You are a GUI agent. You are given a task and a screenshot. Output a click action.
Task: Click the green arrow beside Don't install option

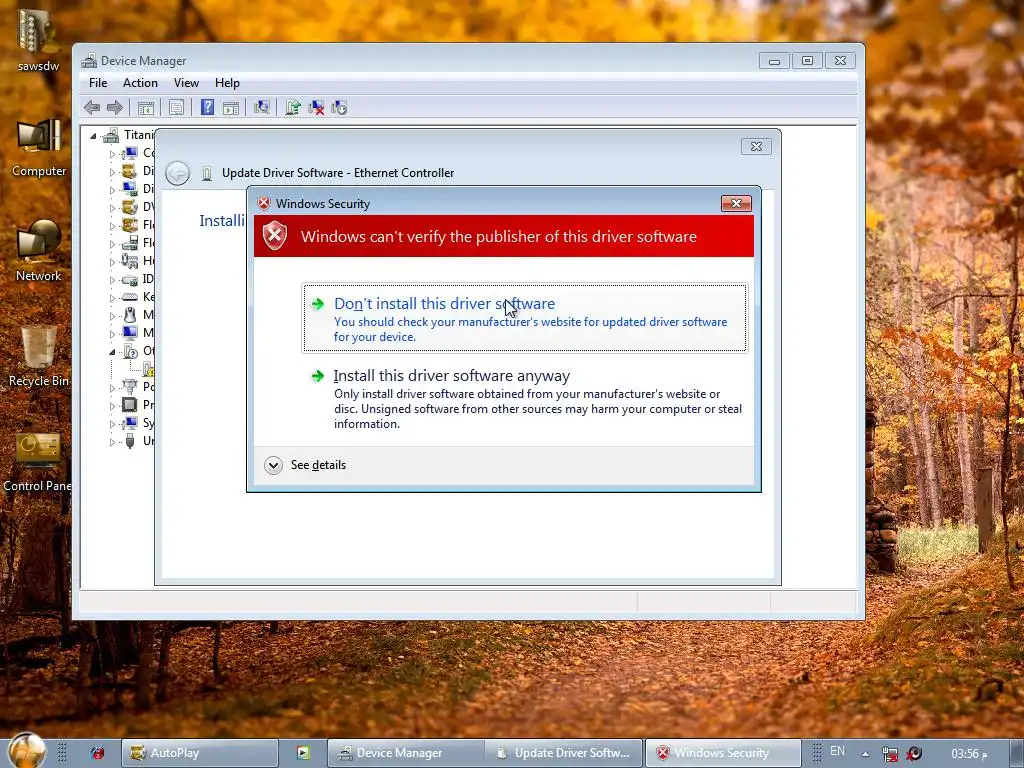click(317, 304)
